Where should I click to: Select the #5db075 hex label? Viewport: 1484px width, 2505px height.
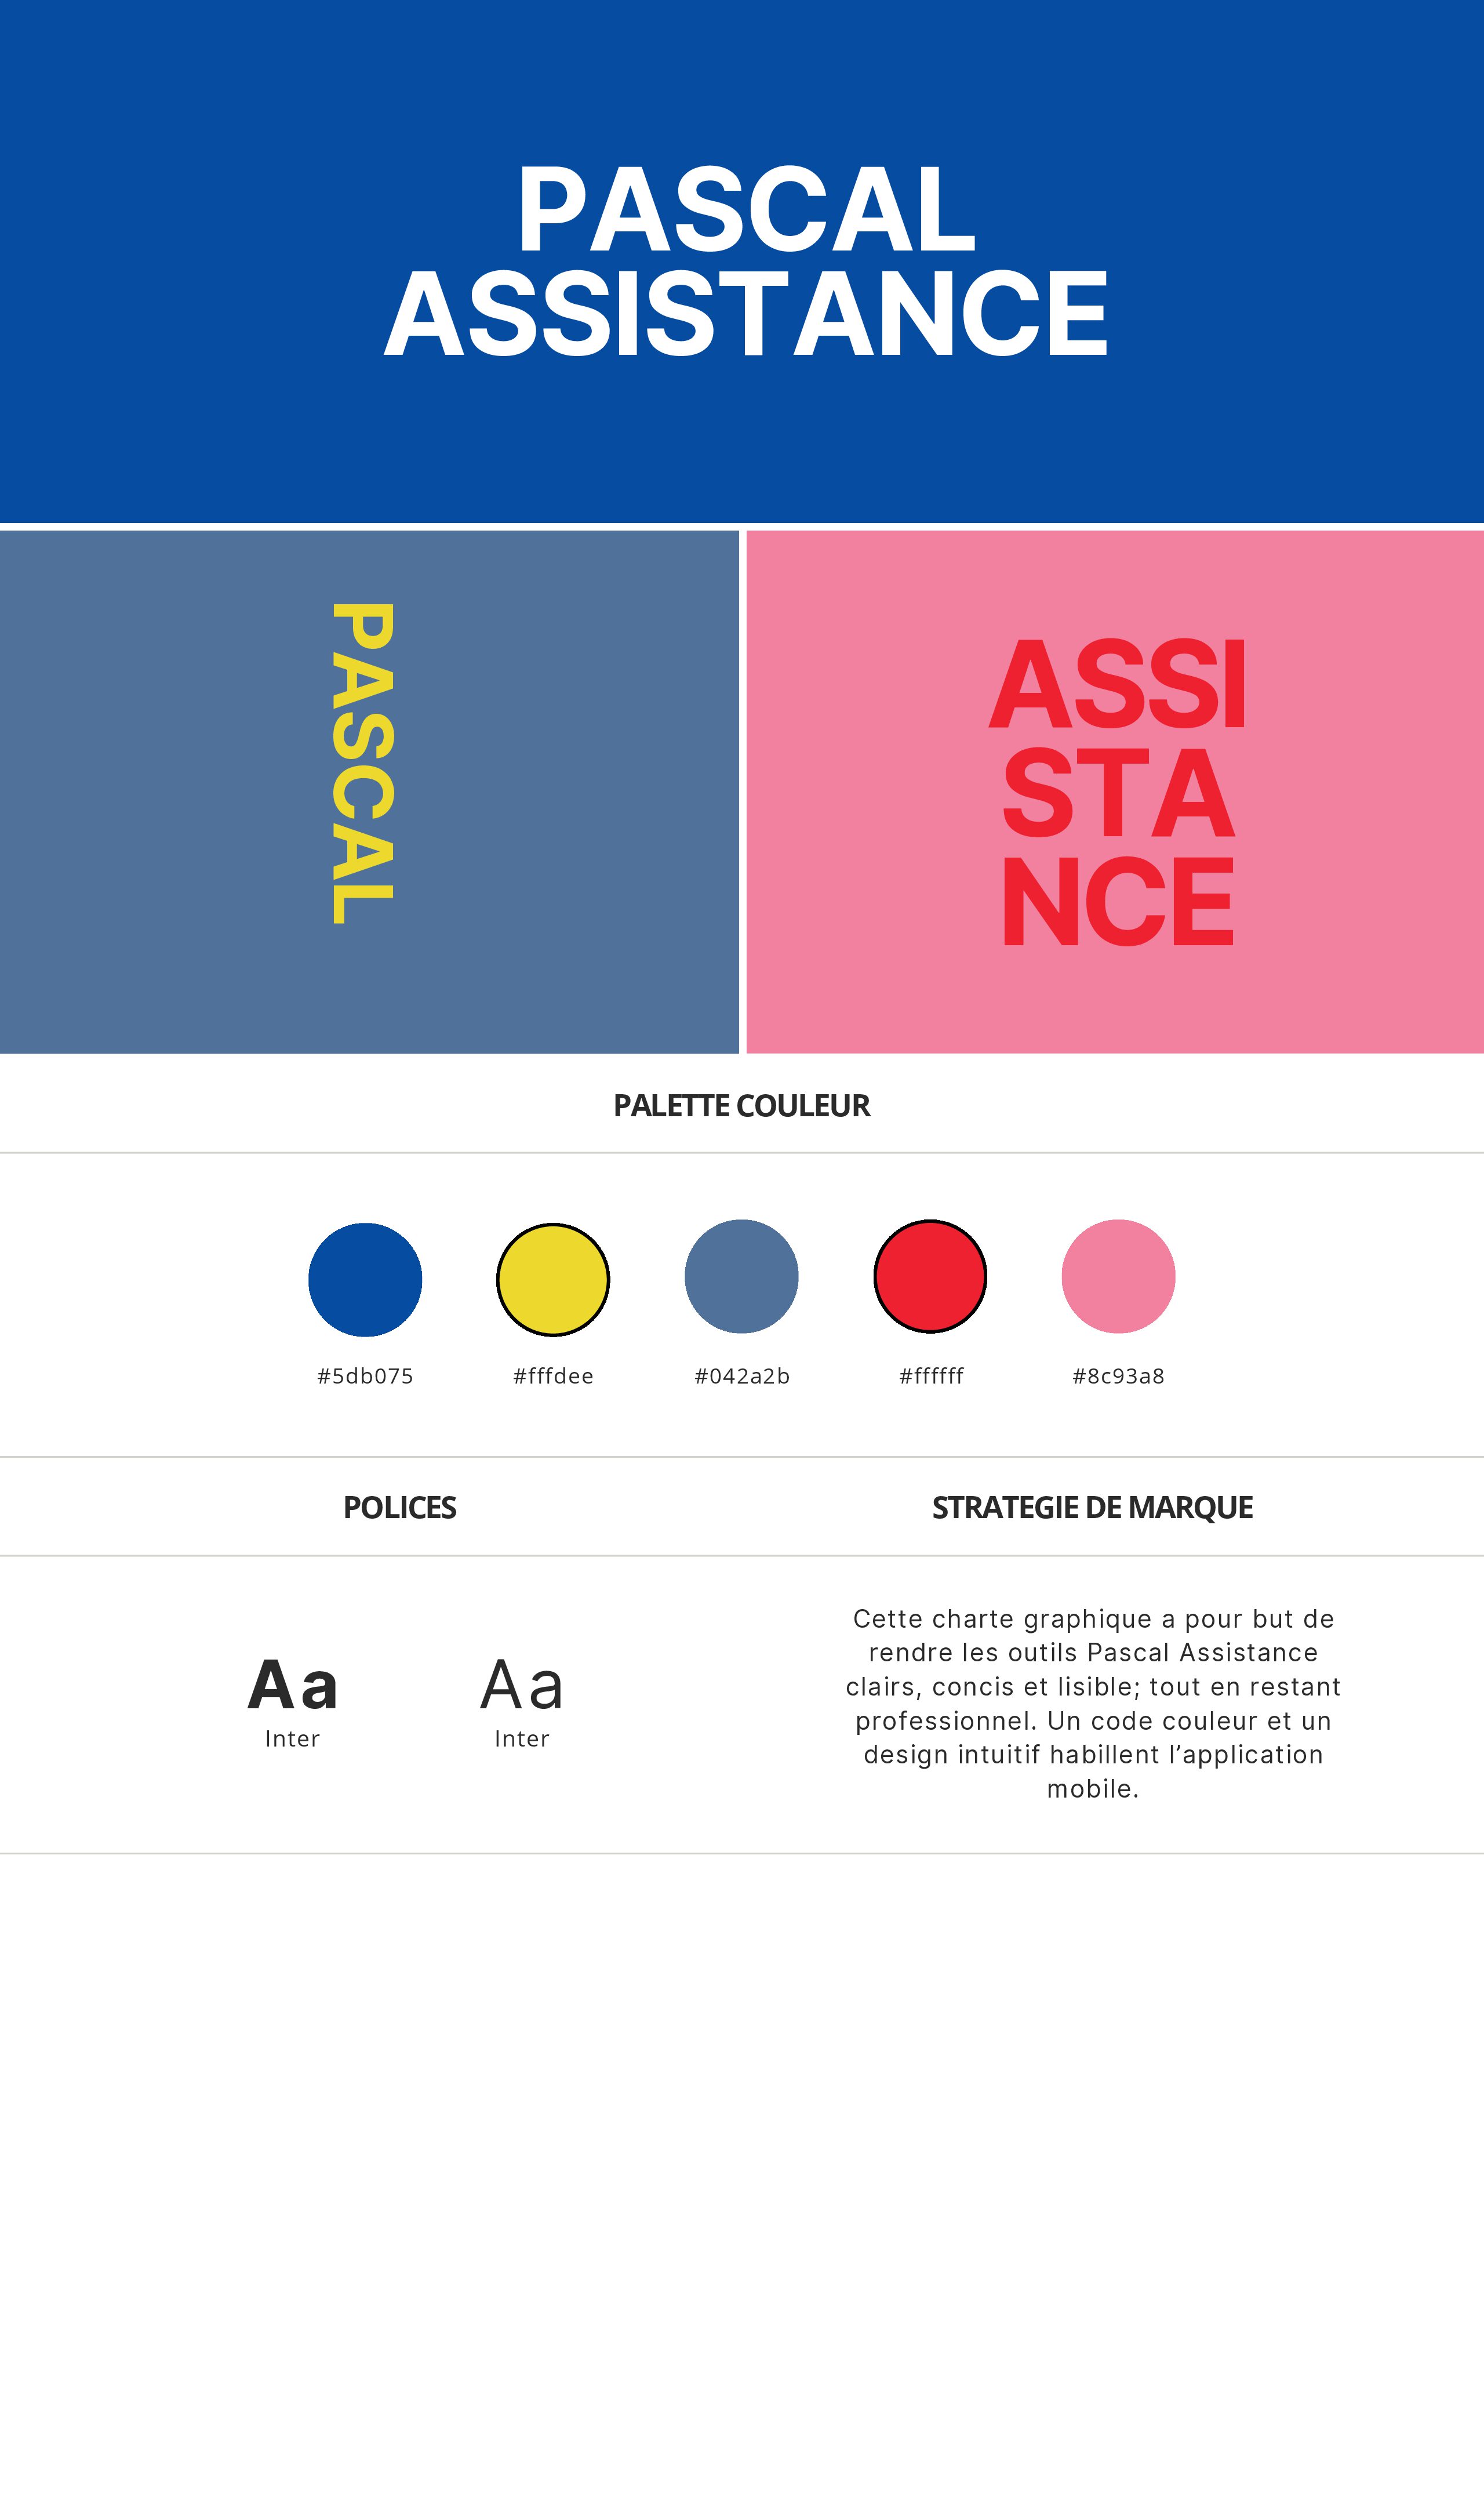[365, 1376]
